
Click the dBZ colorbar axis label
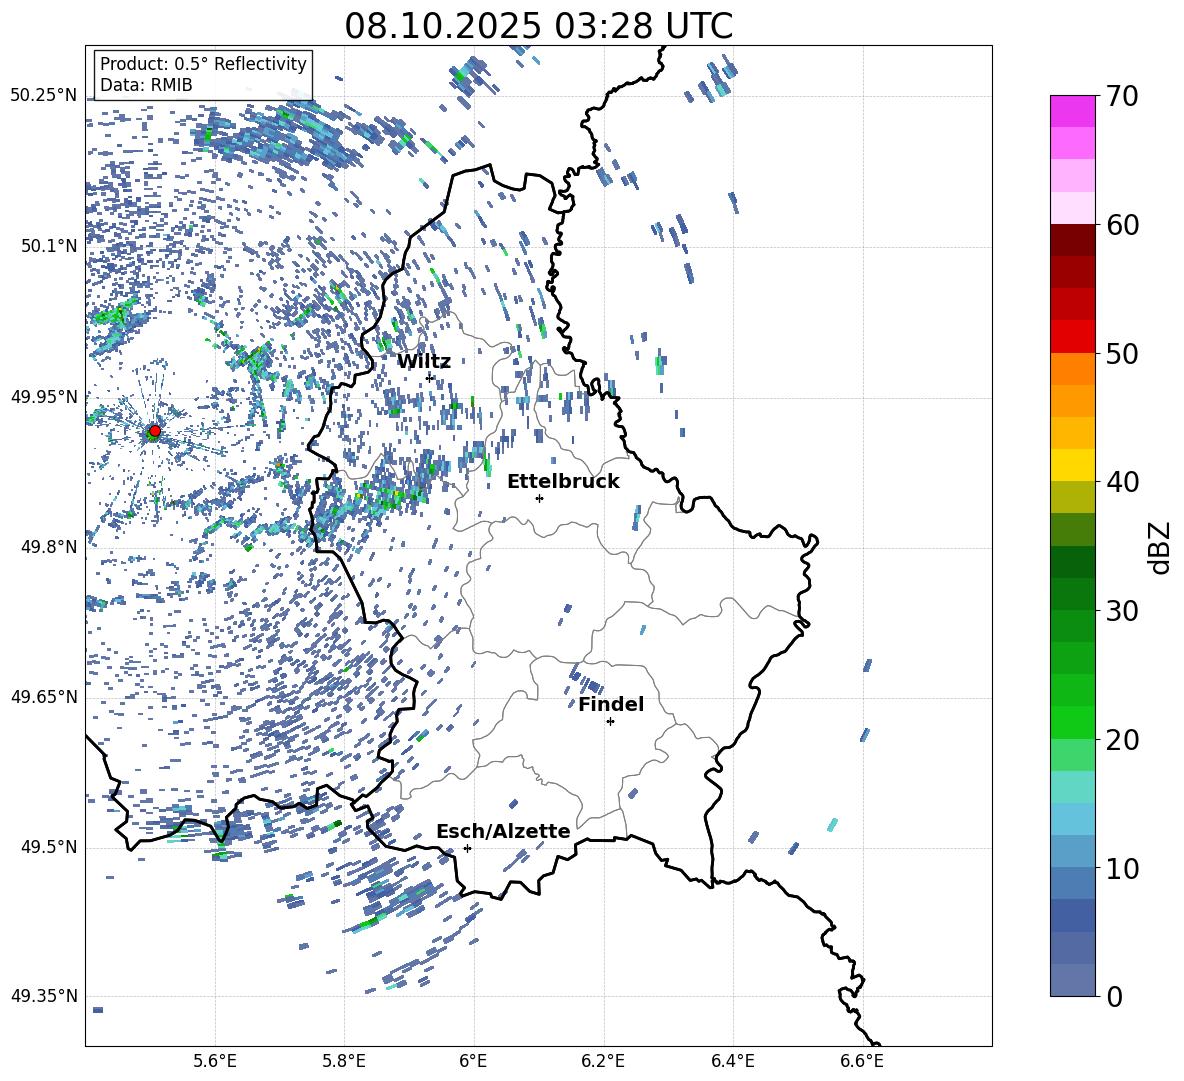pyautogui.click(x=1161, y=547)
